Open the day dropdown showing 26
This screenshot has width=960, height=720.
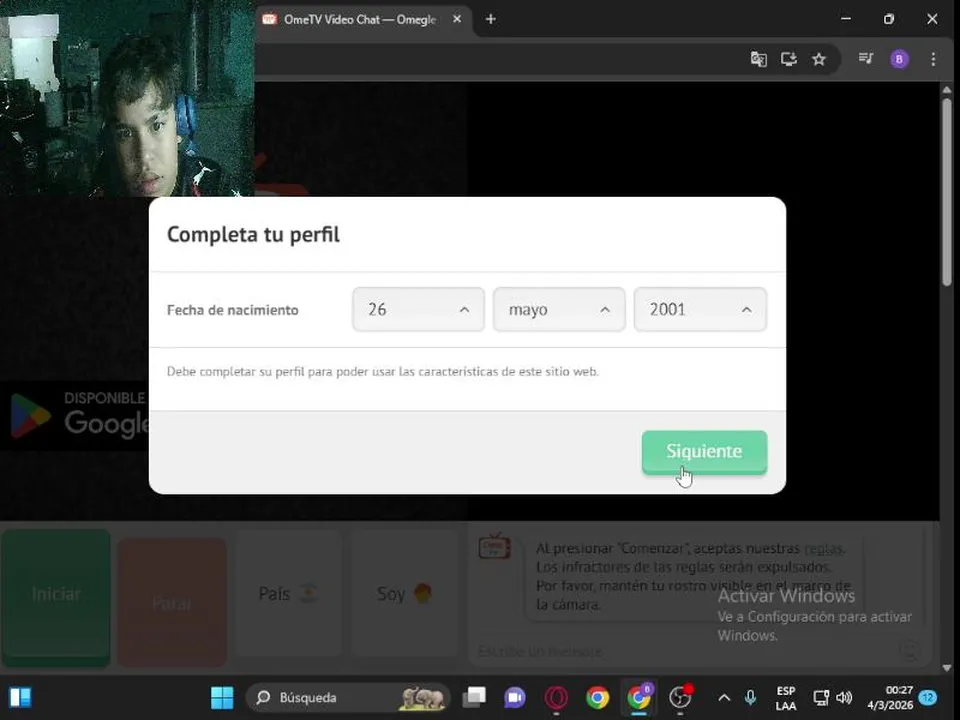coord(418,309)
